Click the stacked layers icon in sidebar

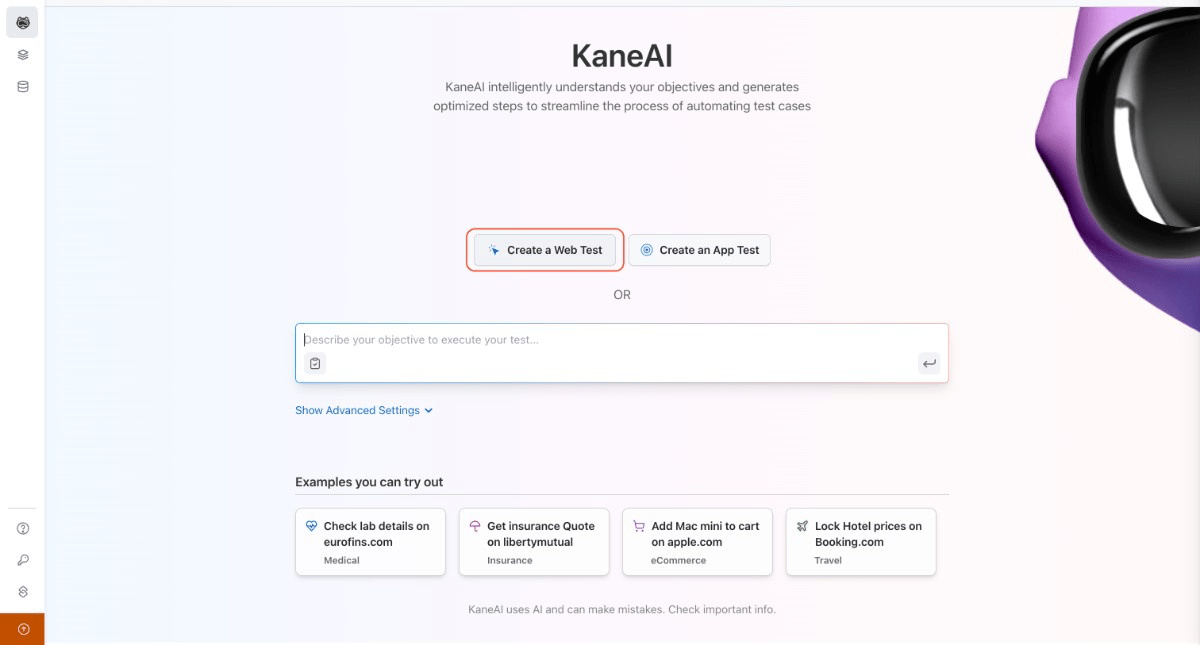[22, 55]
